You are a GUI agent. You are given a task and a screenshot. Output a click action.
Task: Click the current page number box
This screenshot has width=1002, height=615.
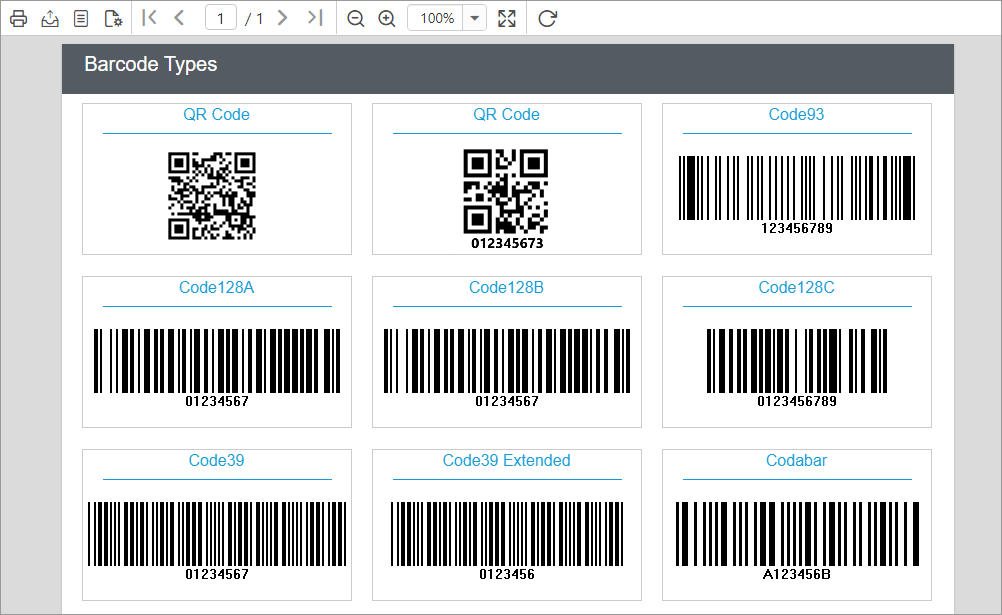point(220,18)
